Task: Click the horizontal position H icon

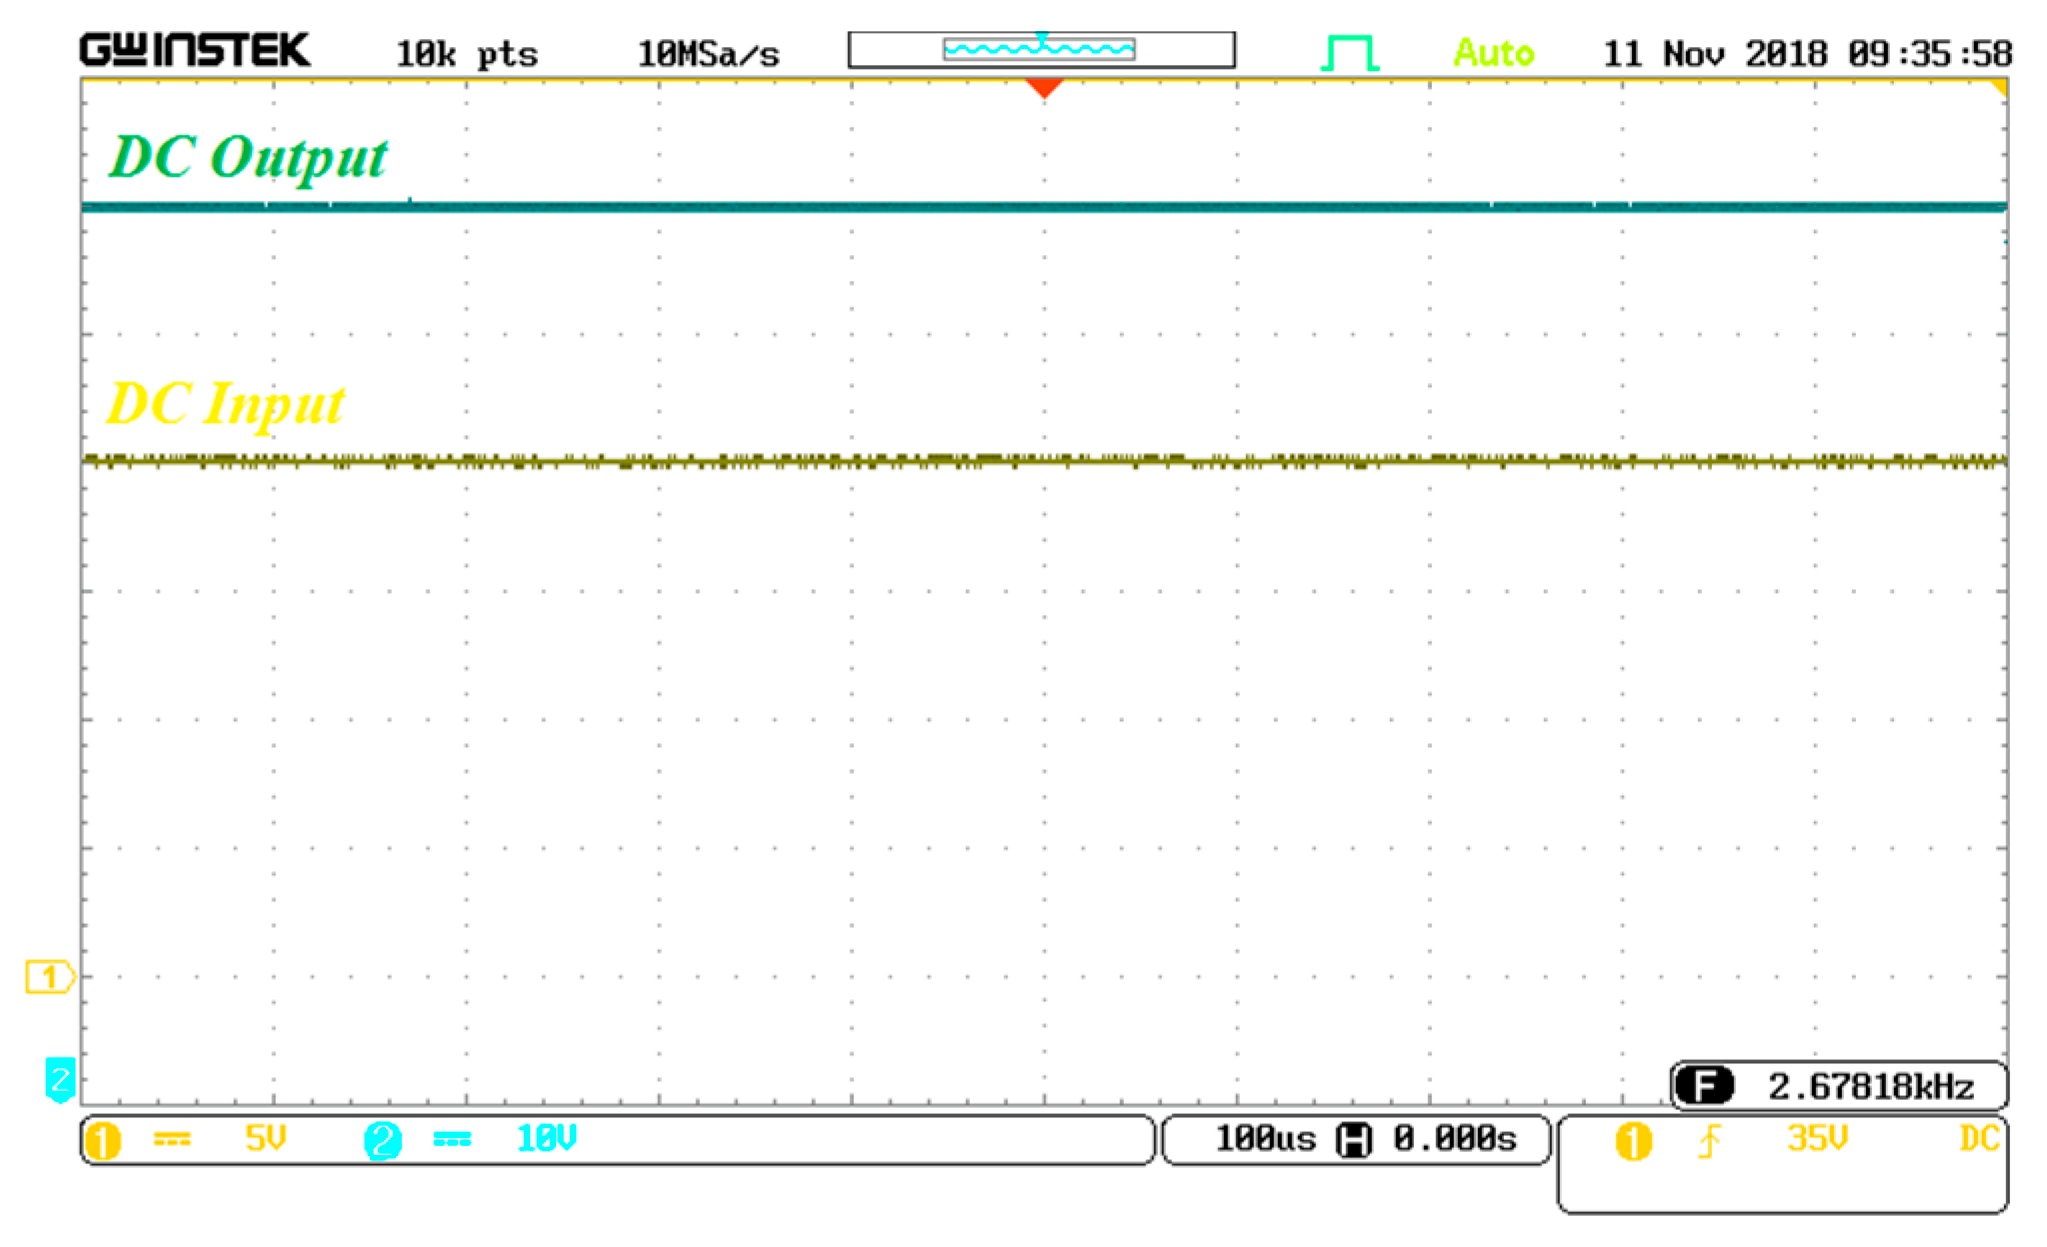Action: (x=1353, y=1140)
